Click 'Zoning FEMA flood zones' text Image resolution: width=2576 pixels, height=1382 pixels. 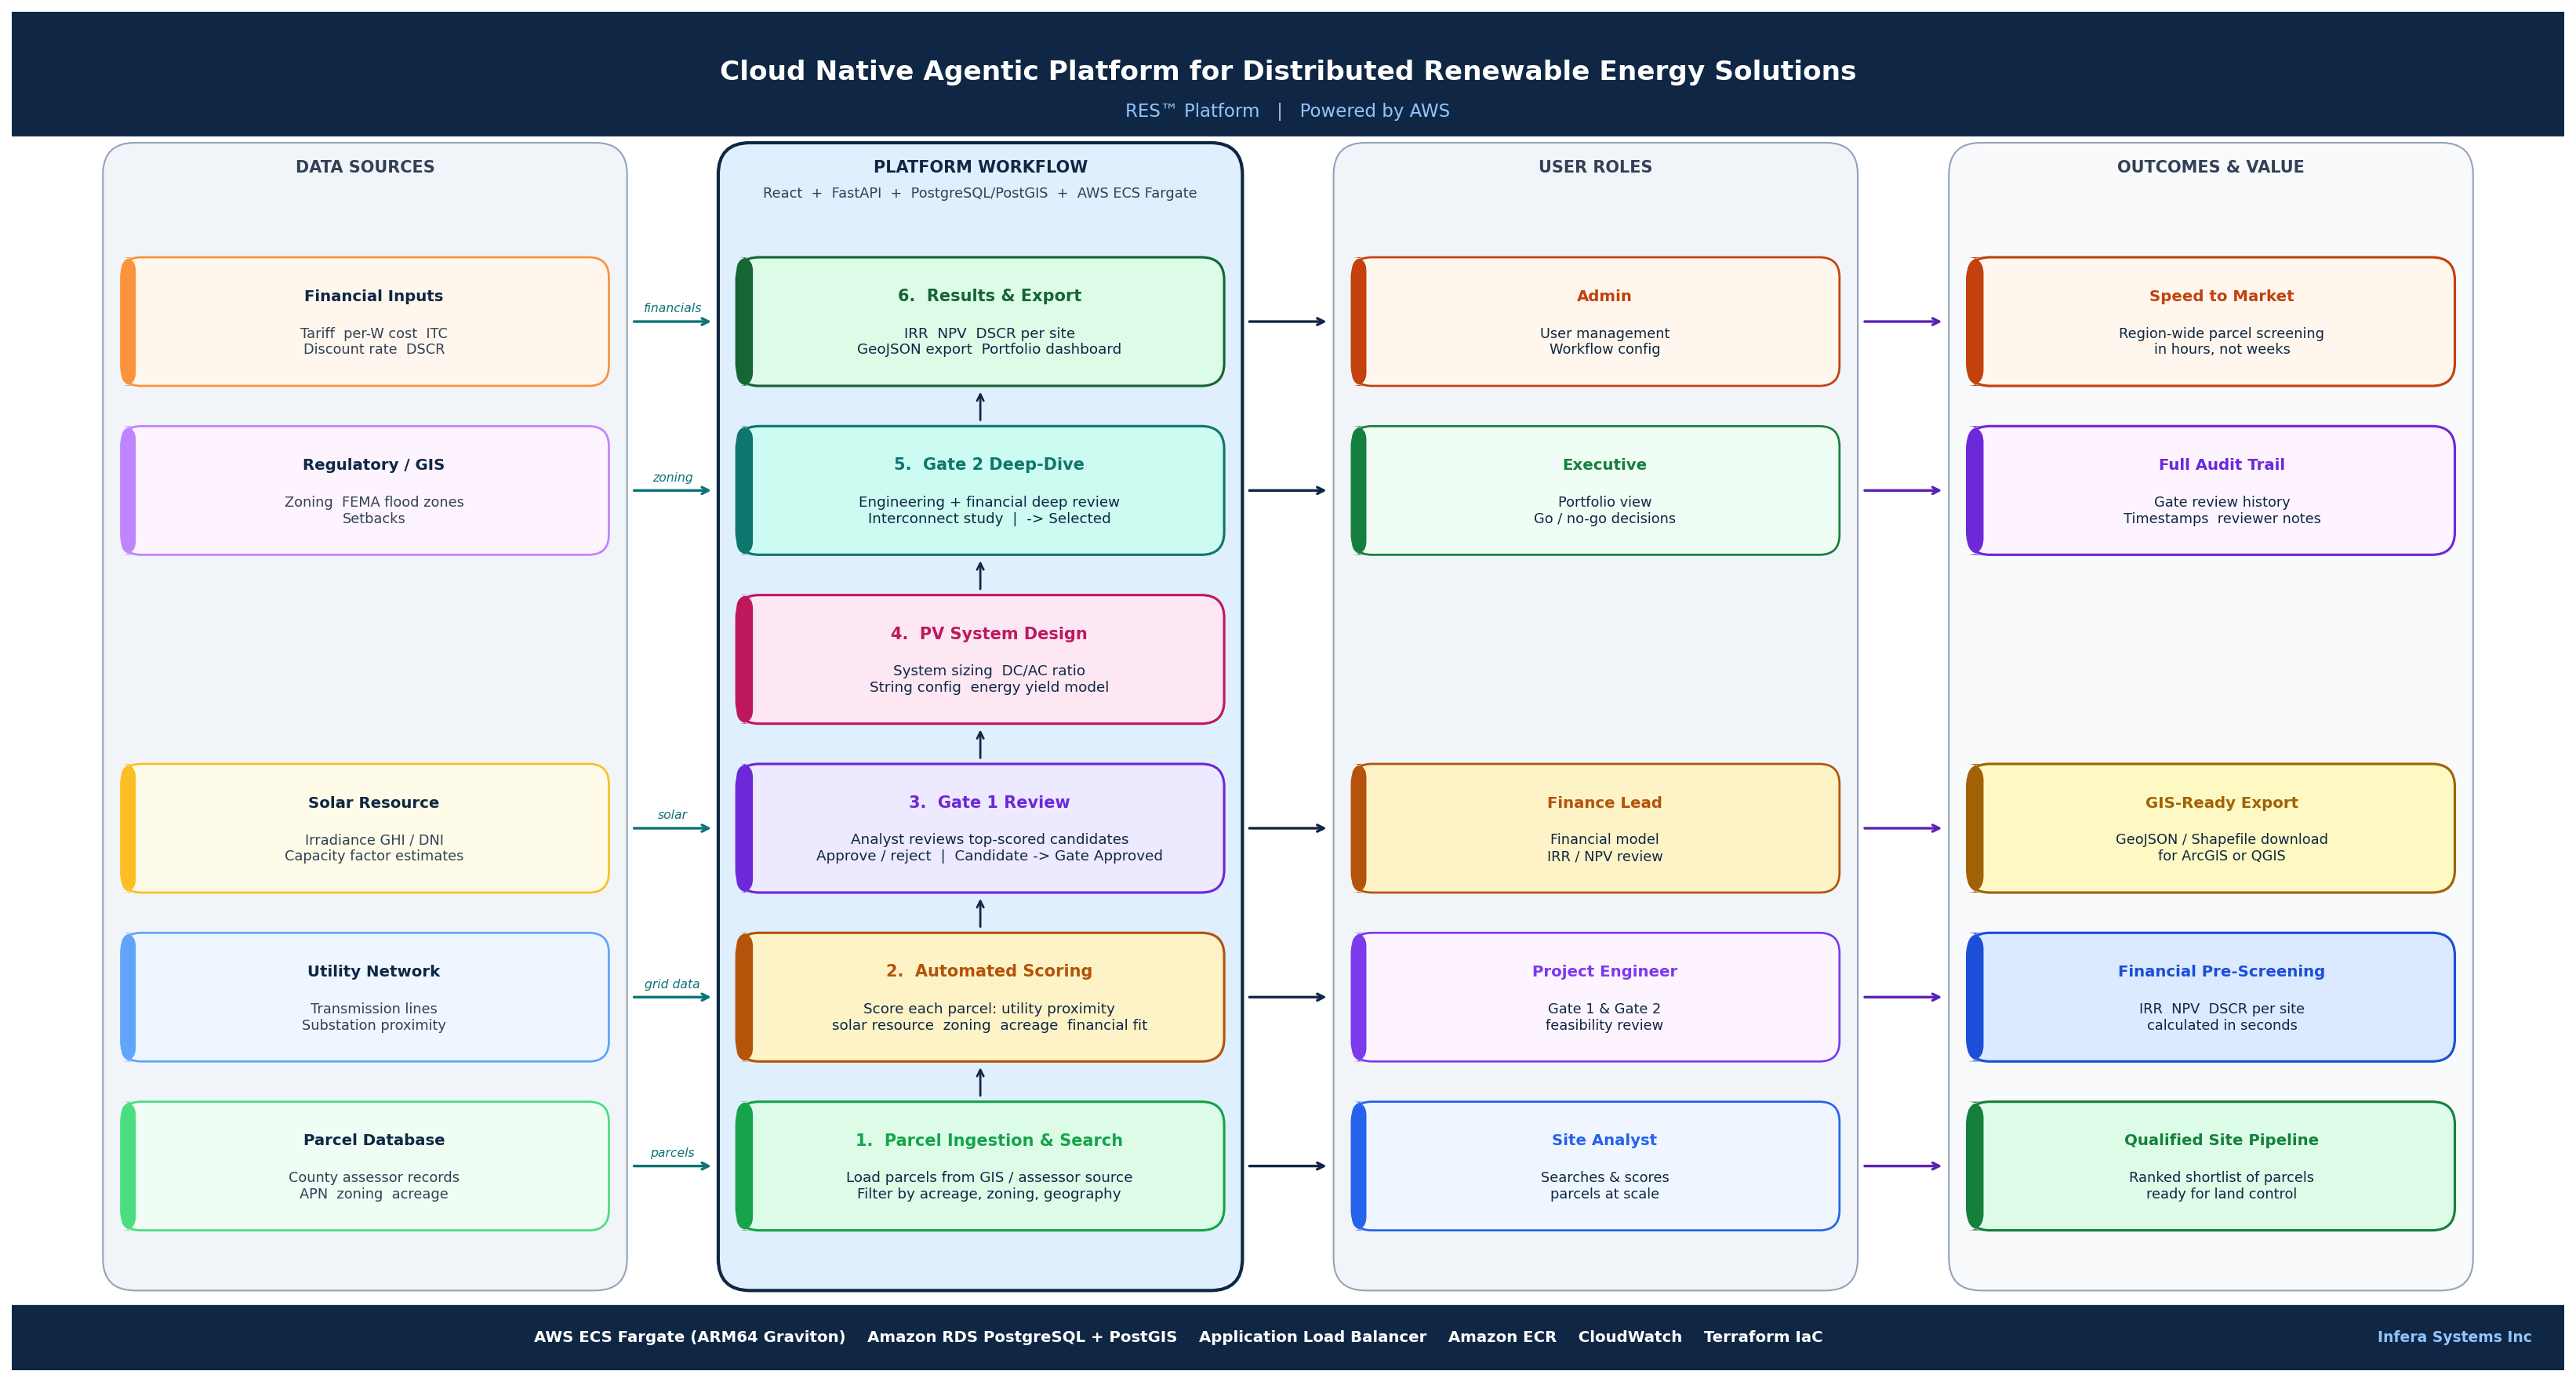click(374, 502)
